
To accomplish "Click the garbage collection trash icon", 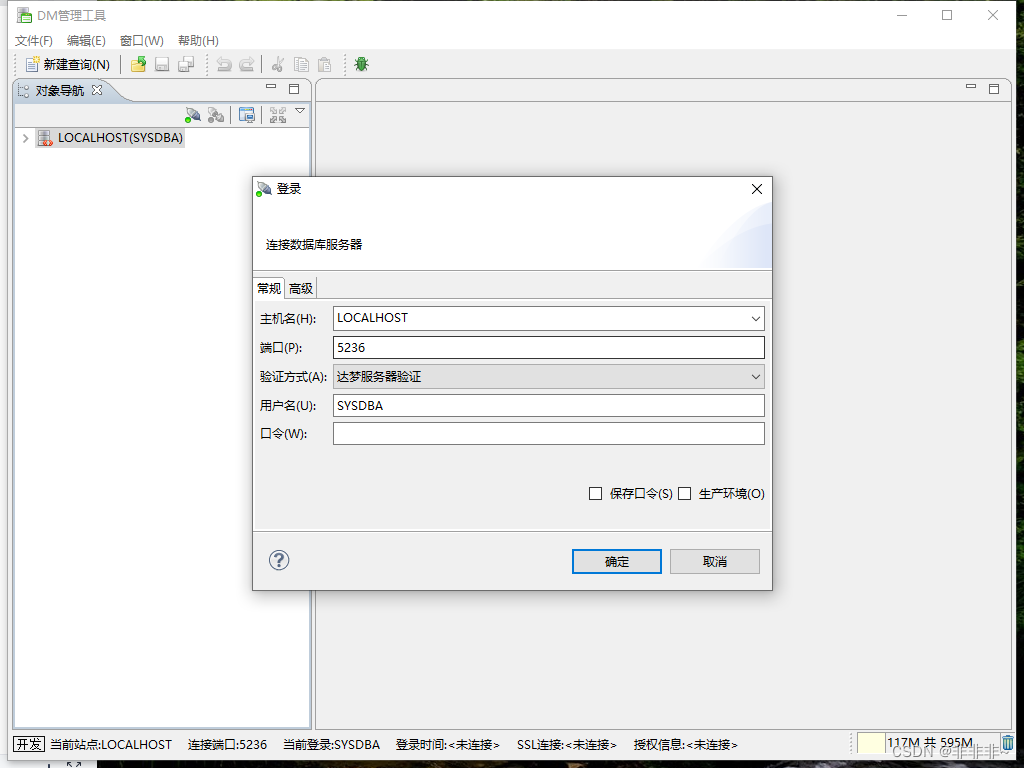I will click(x=1008, y=743).
